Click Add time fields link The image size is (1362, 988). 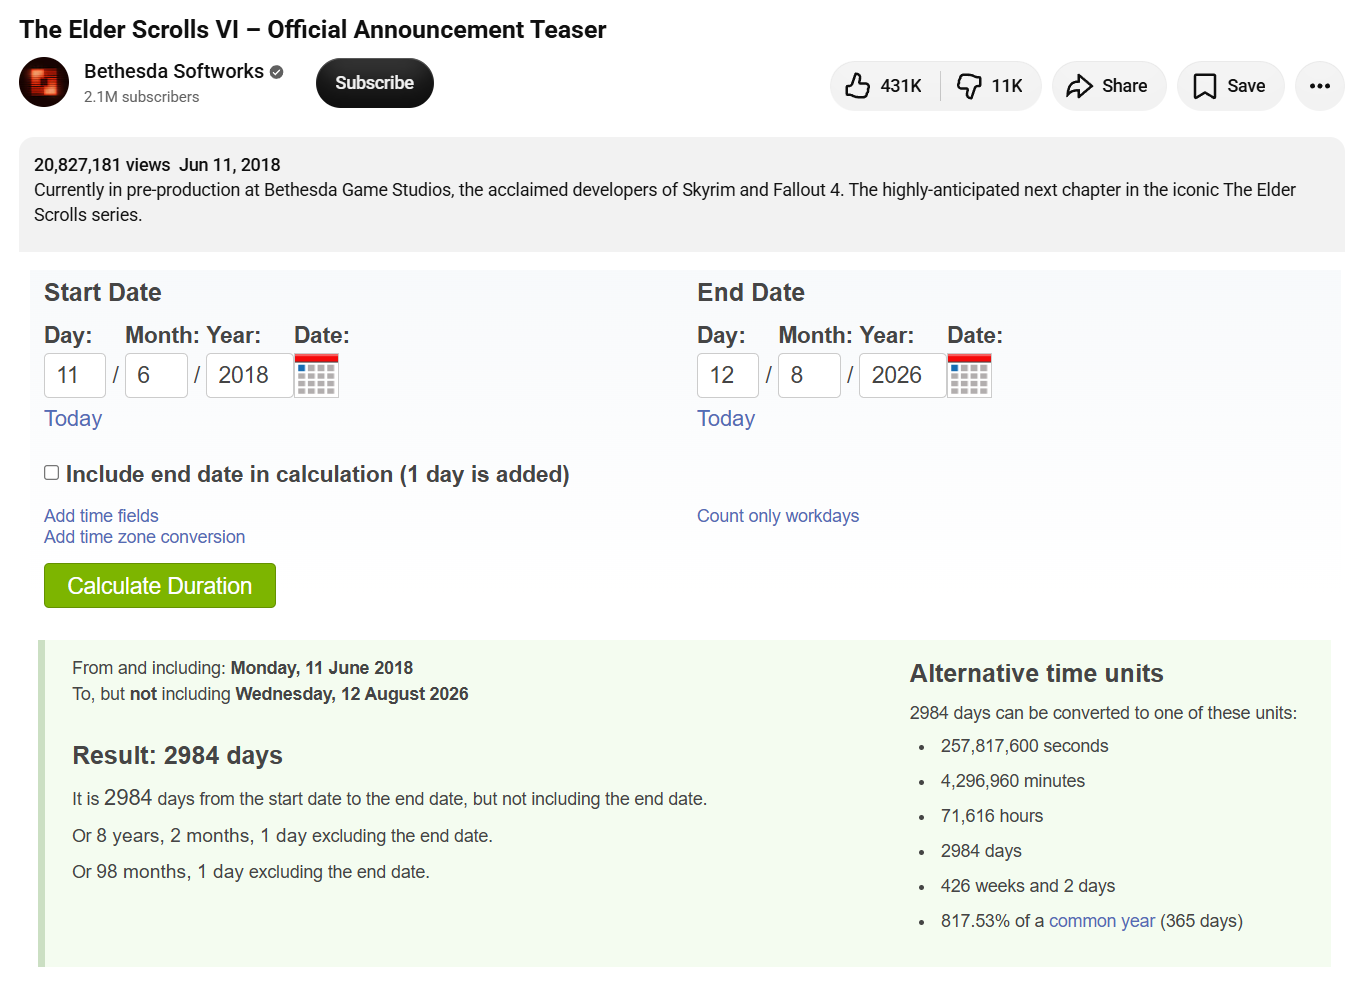[101, 516]
